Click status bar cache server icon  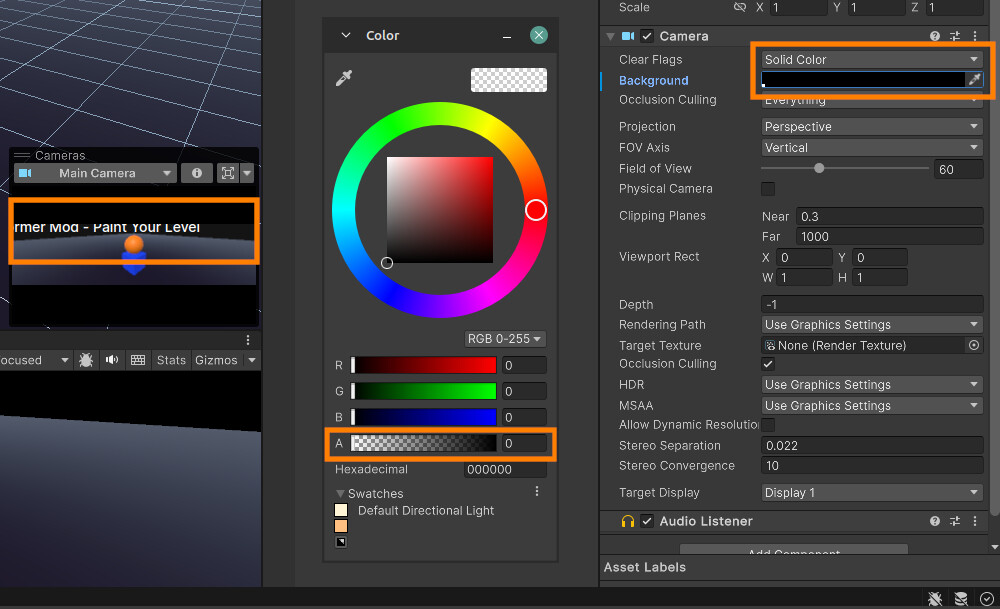(960, 599)
